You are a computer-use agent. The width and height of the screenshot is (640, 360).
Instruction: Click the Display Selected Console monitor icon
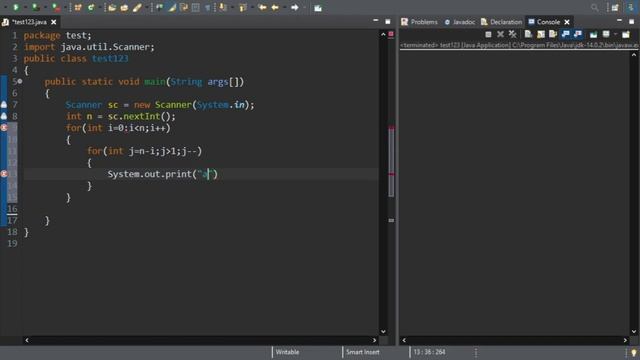606,34
